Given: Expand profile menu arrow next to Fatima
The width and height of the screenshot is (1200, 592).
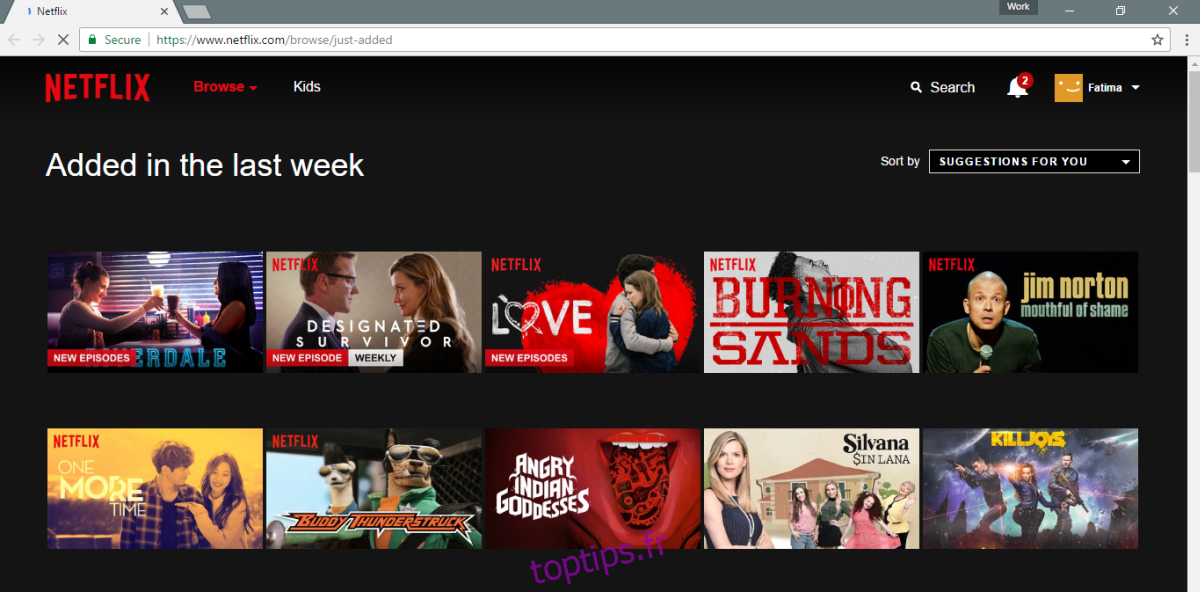Looking at the screenshot, I should (x=1135, y=88).
